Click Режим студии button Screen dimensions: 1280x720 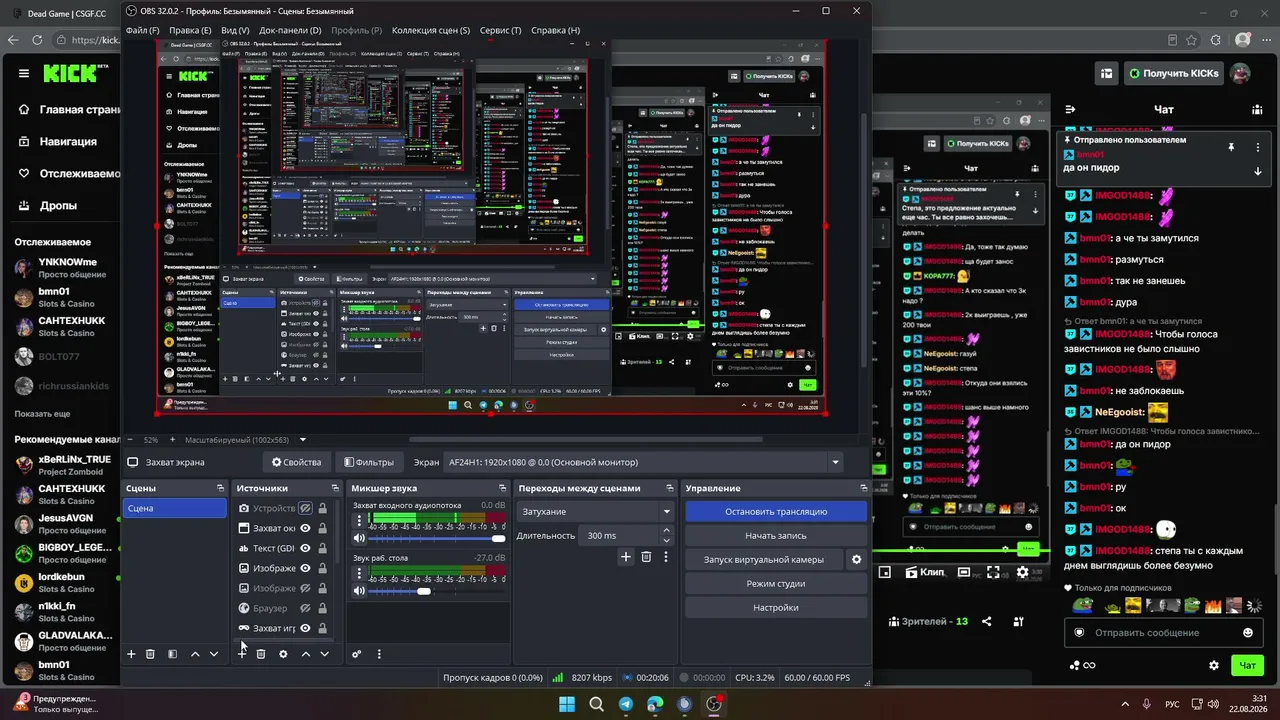click(776, 584)
